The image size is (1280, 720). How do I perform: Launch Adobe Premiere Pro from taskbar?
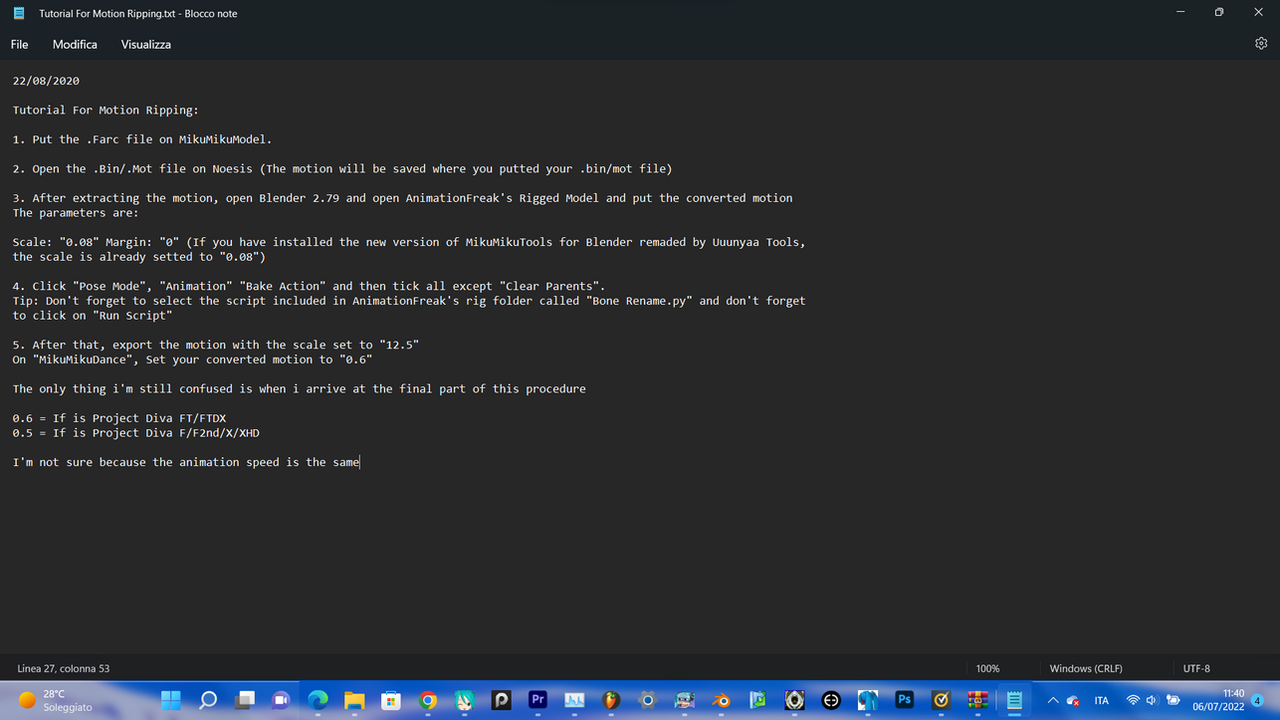point(537,700)
